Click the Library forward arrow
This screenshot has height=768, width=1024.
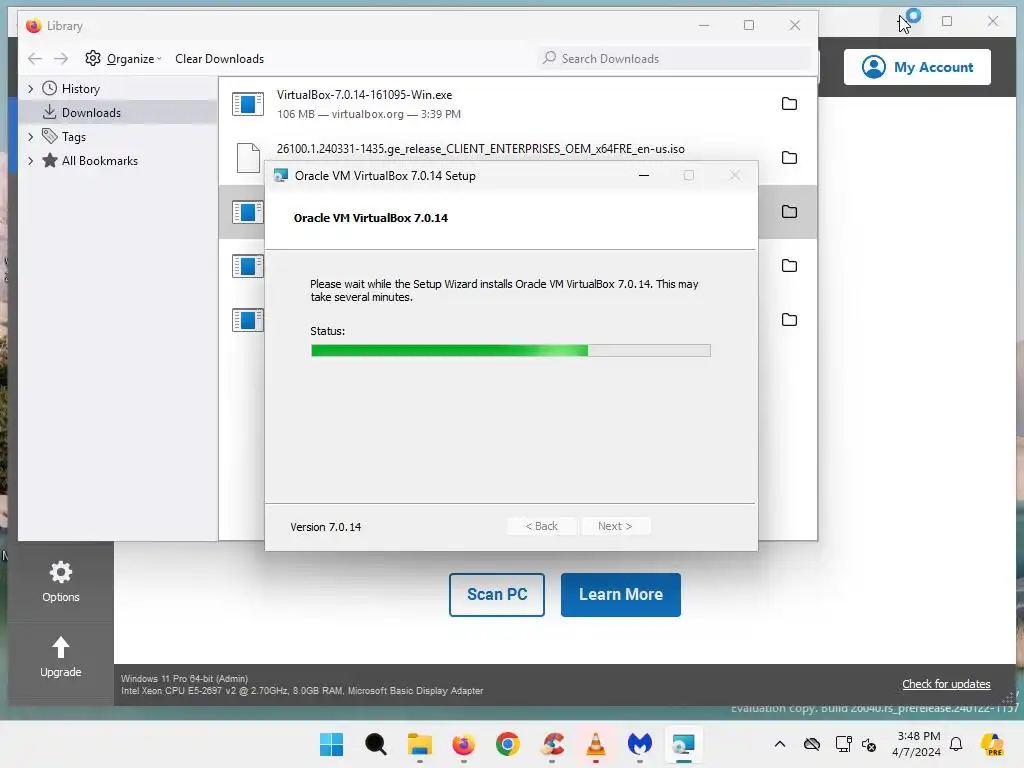coord(61,59)
